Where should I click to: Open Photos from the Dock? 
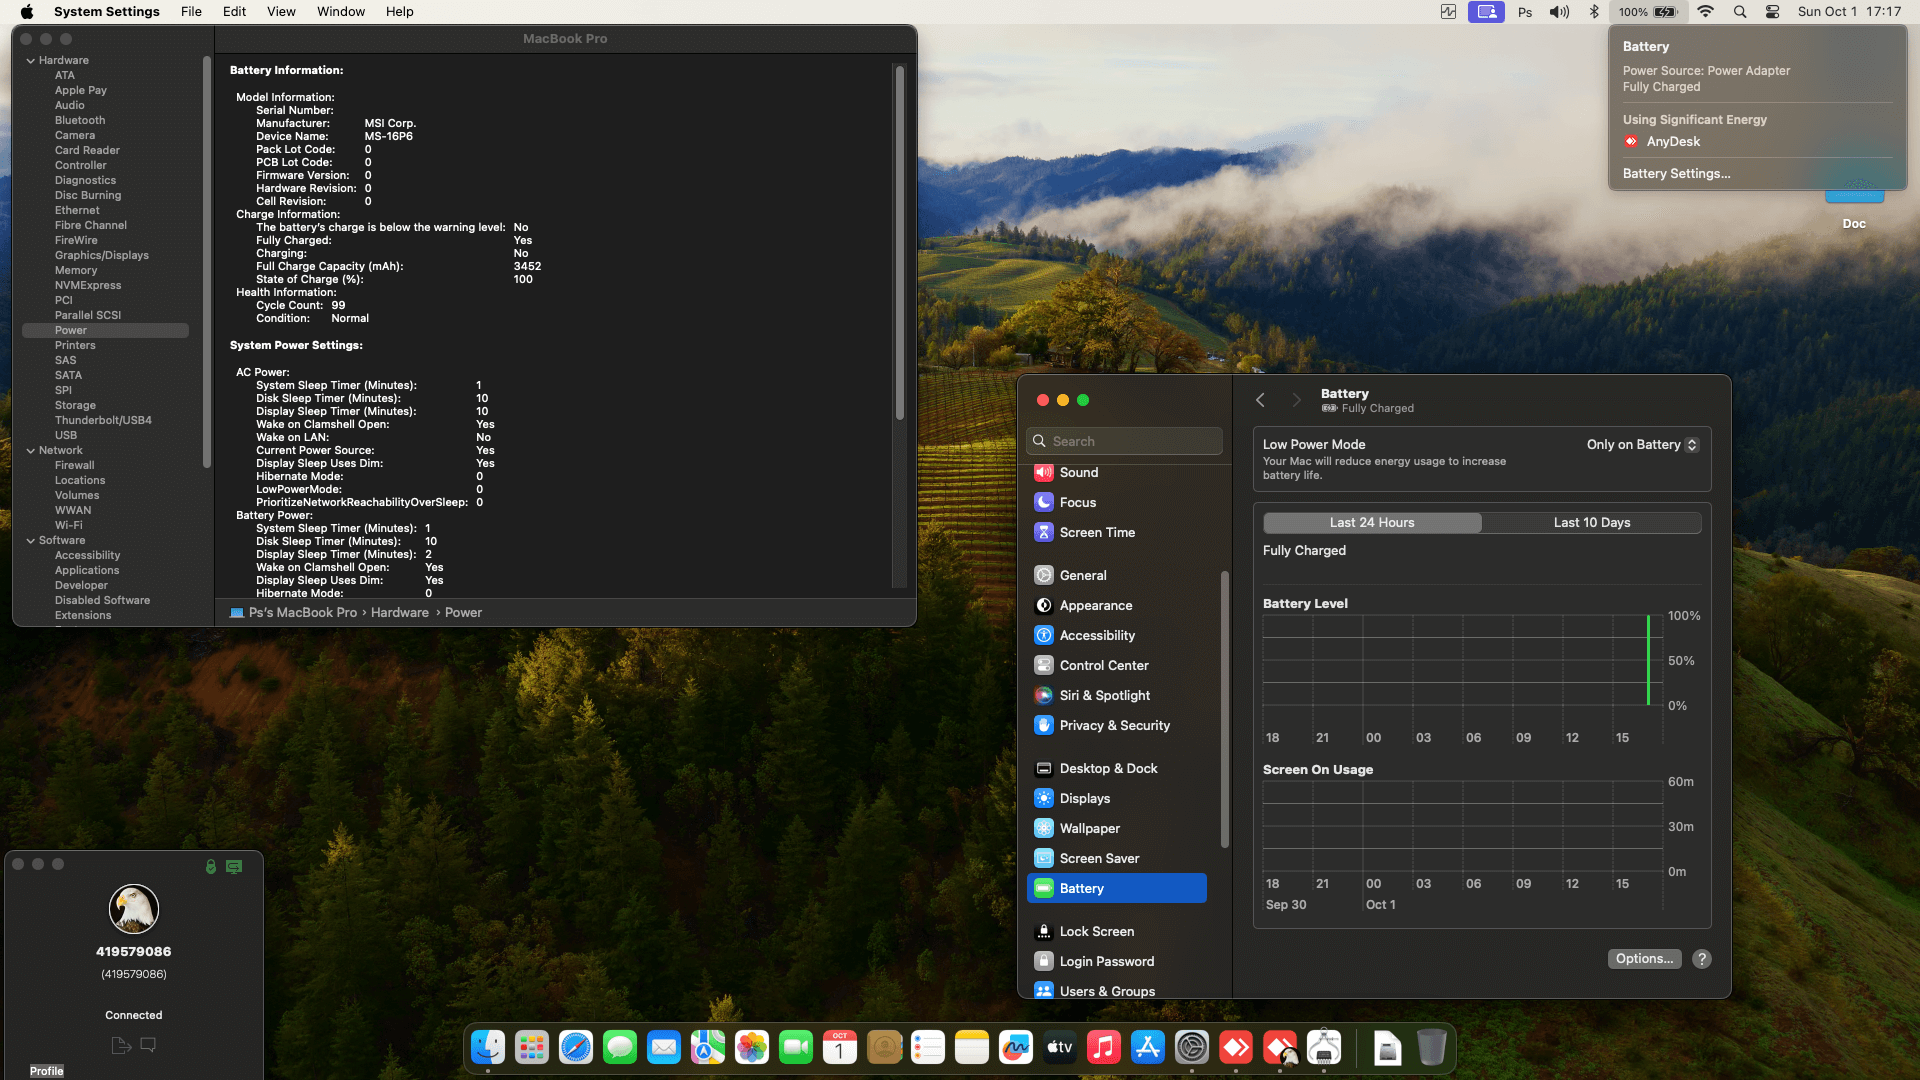(752, 1047)
